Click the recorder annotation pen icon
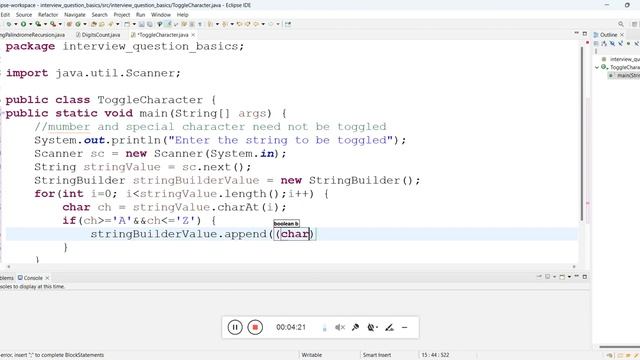 pos(389,327)
